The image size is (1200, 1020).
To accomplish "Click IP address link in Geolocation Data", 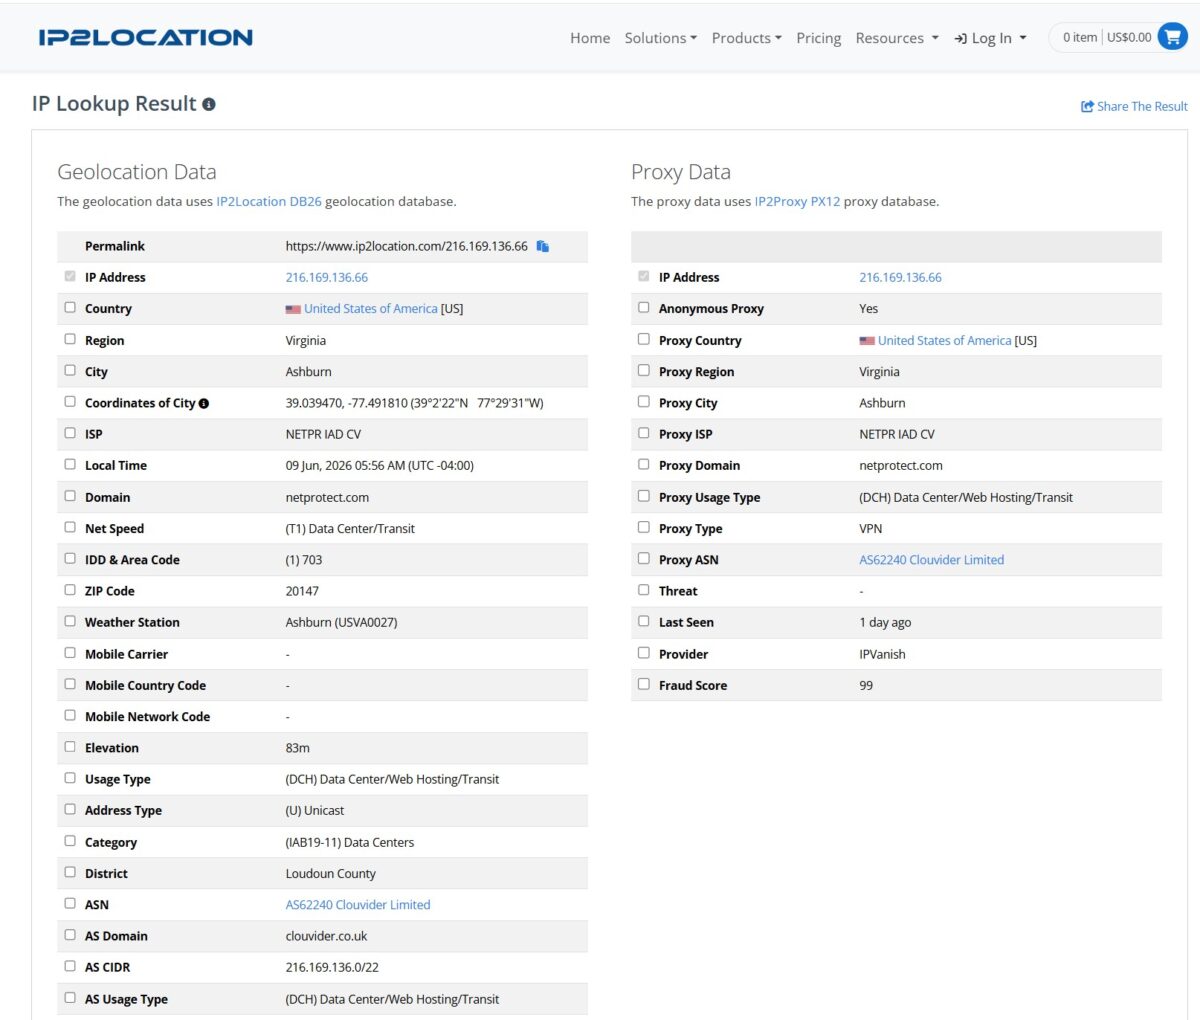I will pos(327,277).
